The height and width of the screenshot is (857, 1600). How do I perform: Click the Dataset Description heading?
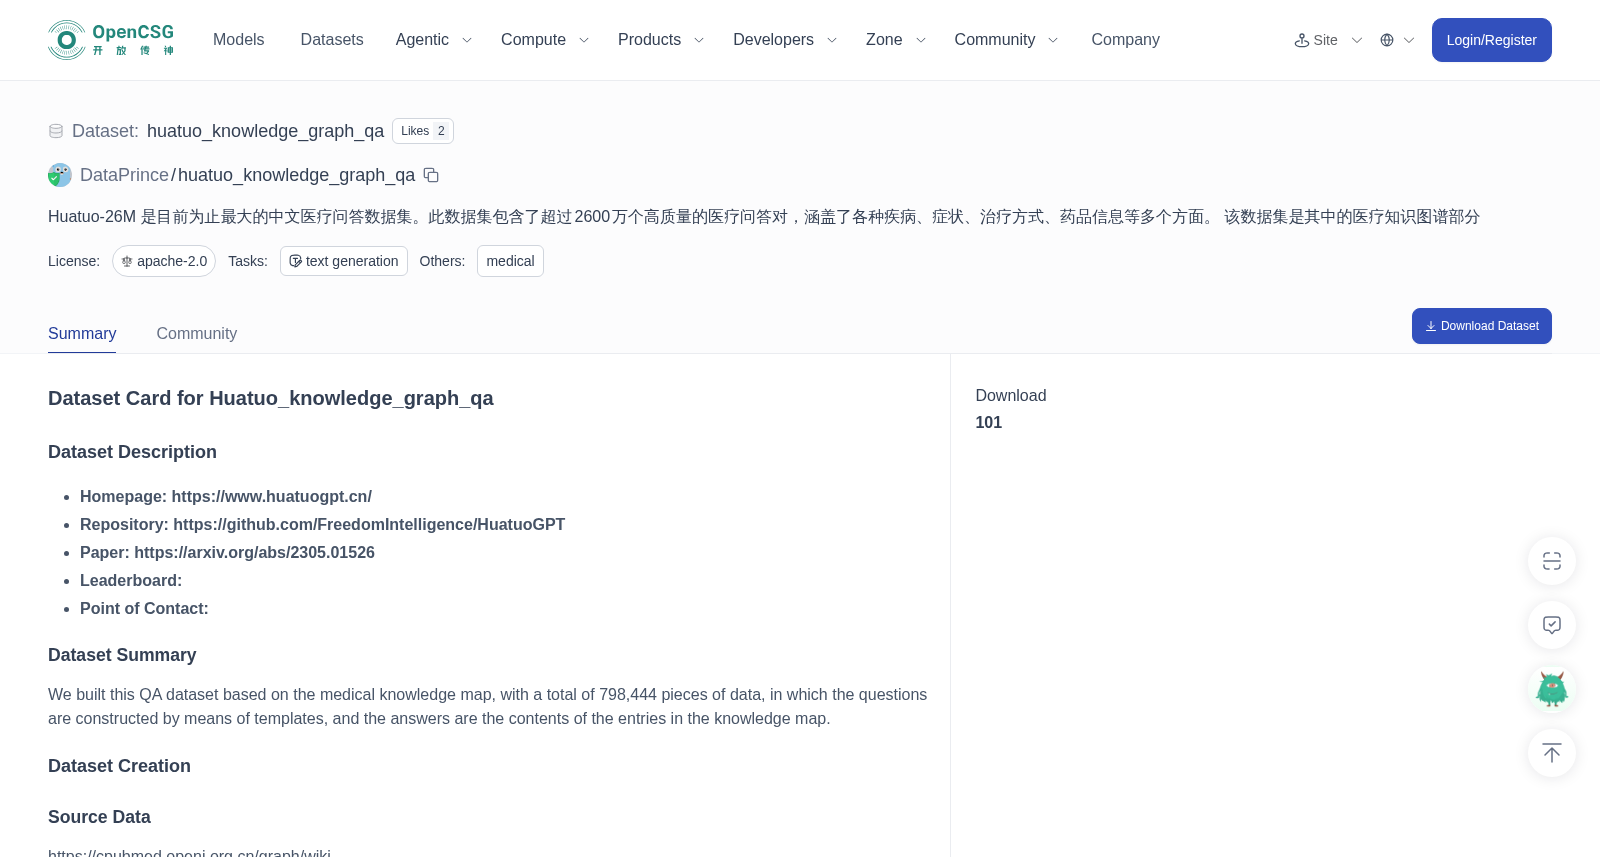132,452
